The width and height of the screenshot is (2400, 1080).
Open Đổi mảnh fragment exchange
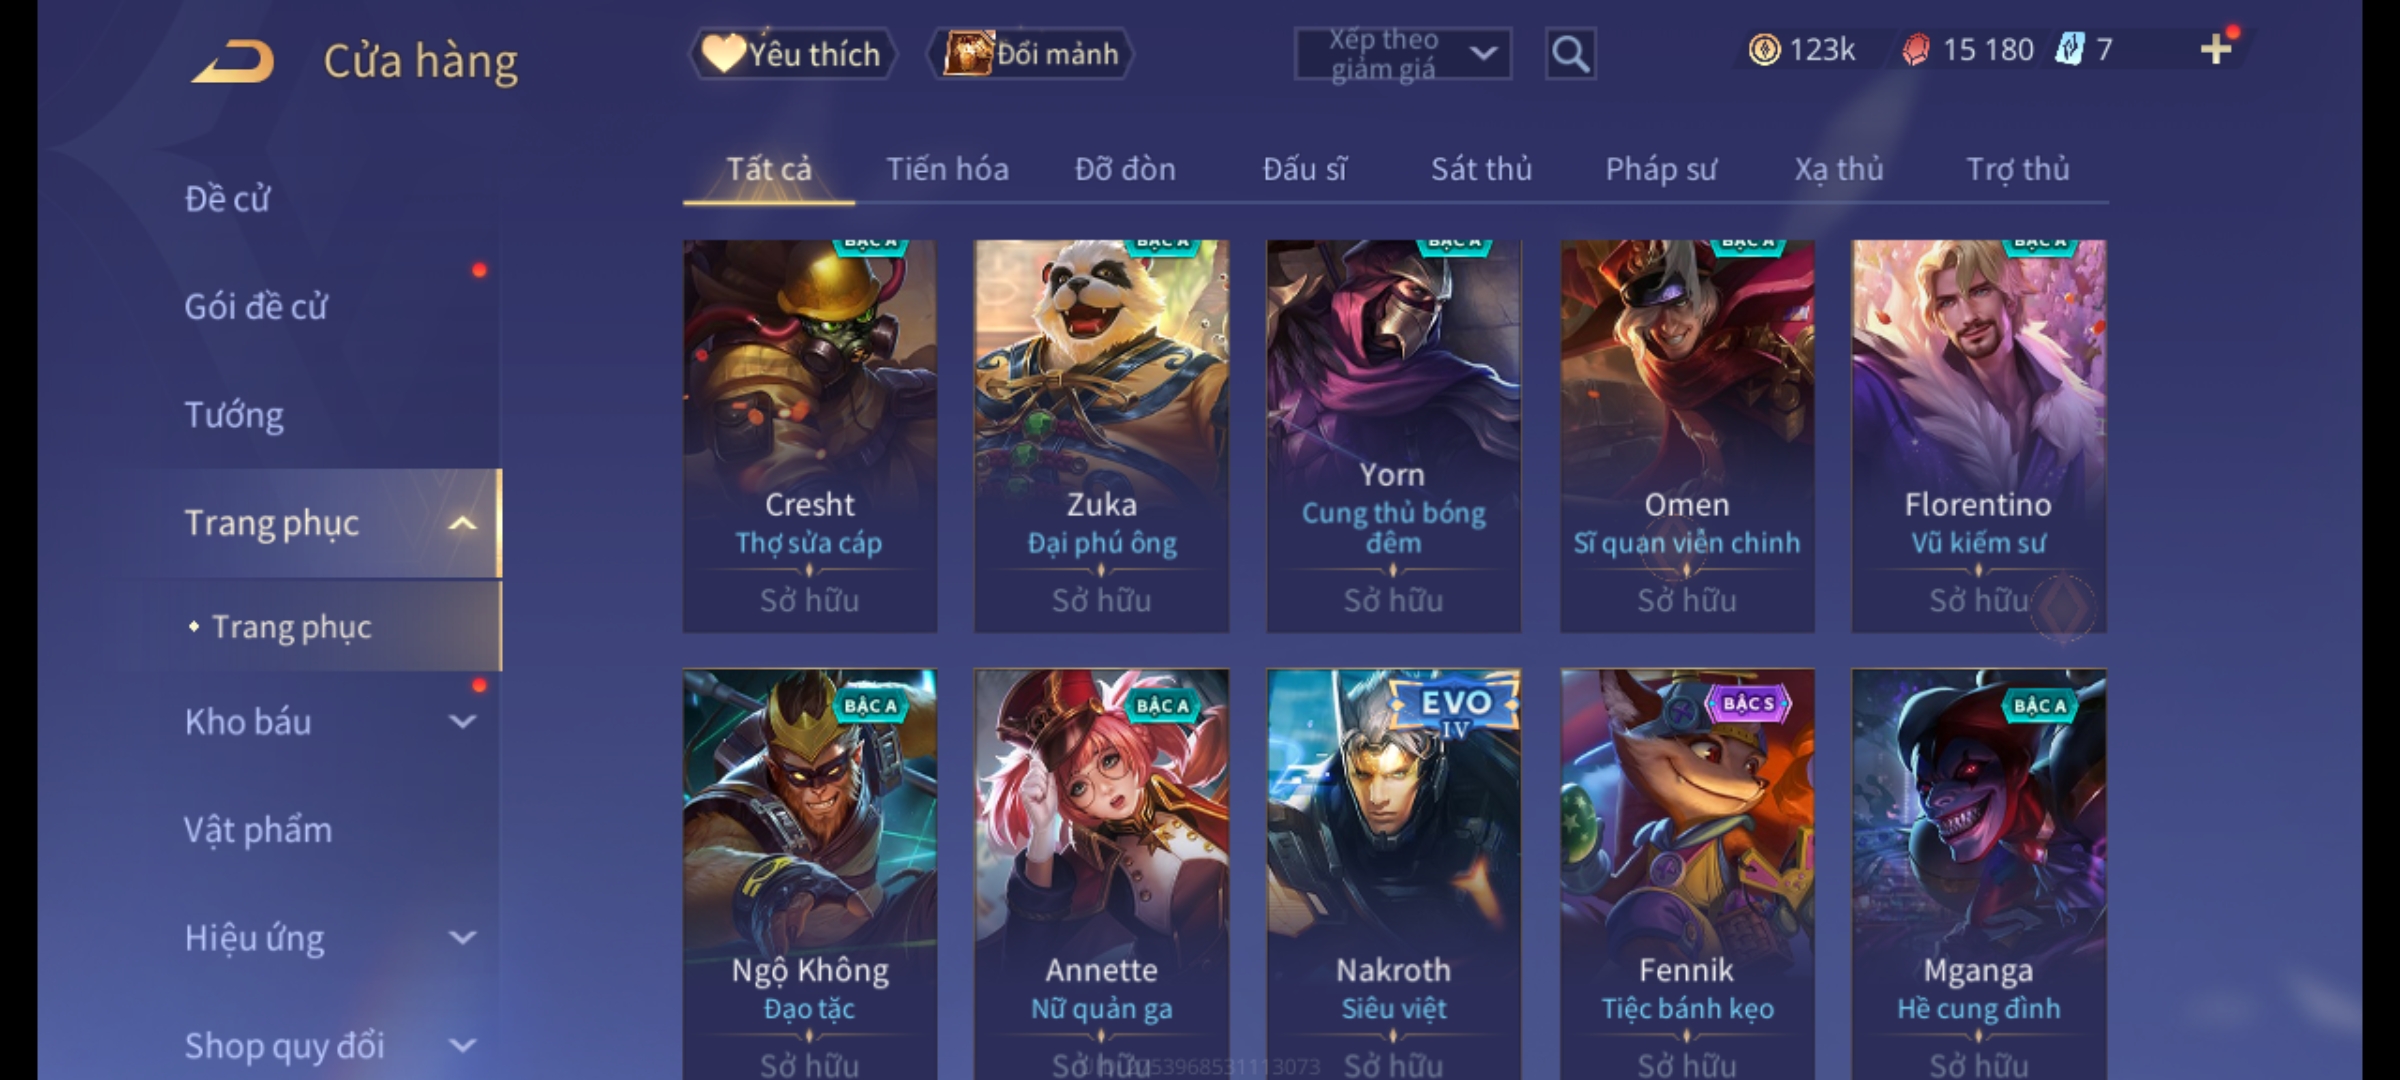coord(1030,54)
